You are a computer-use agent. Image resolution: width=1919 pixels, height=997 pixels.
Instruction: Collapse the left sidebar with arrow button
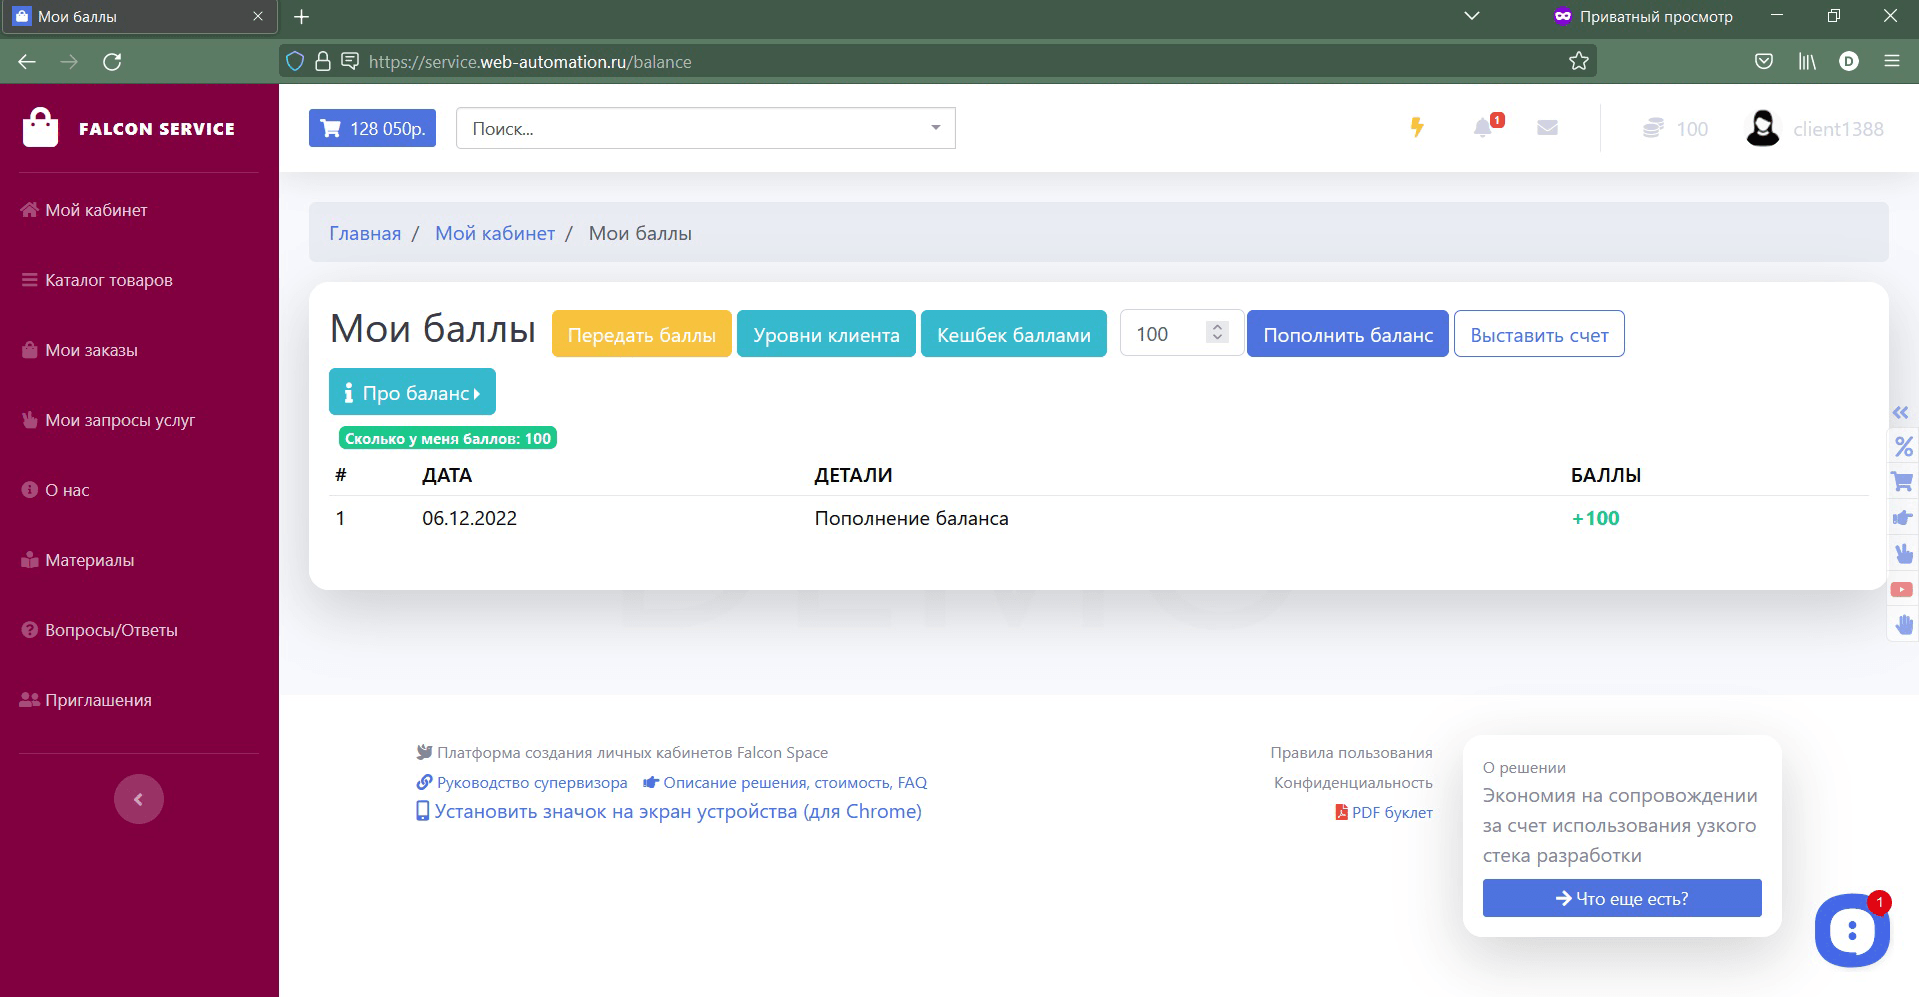(x=139, y=799)
